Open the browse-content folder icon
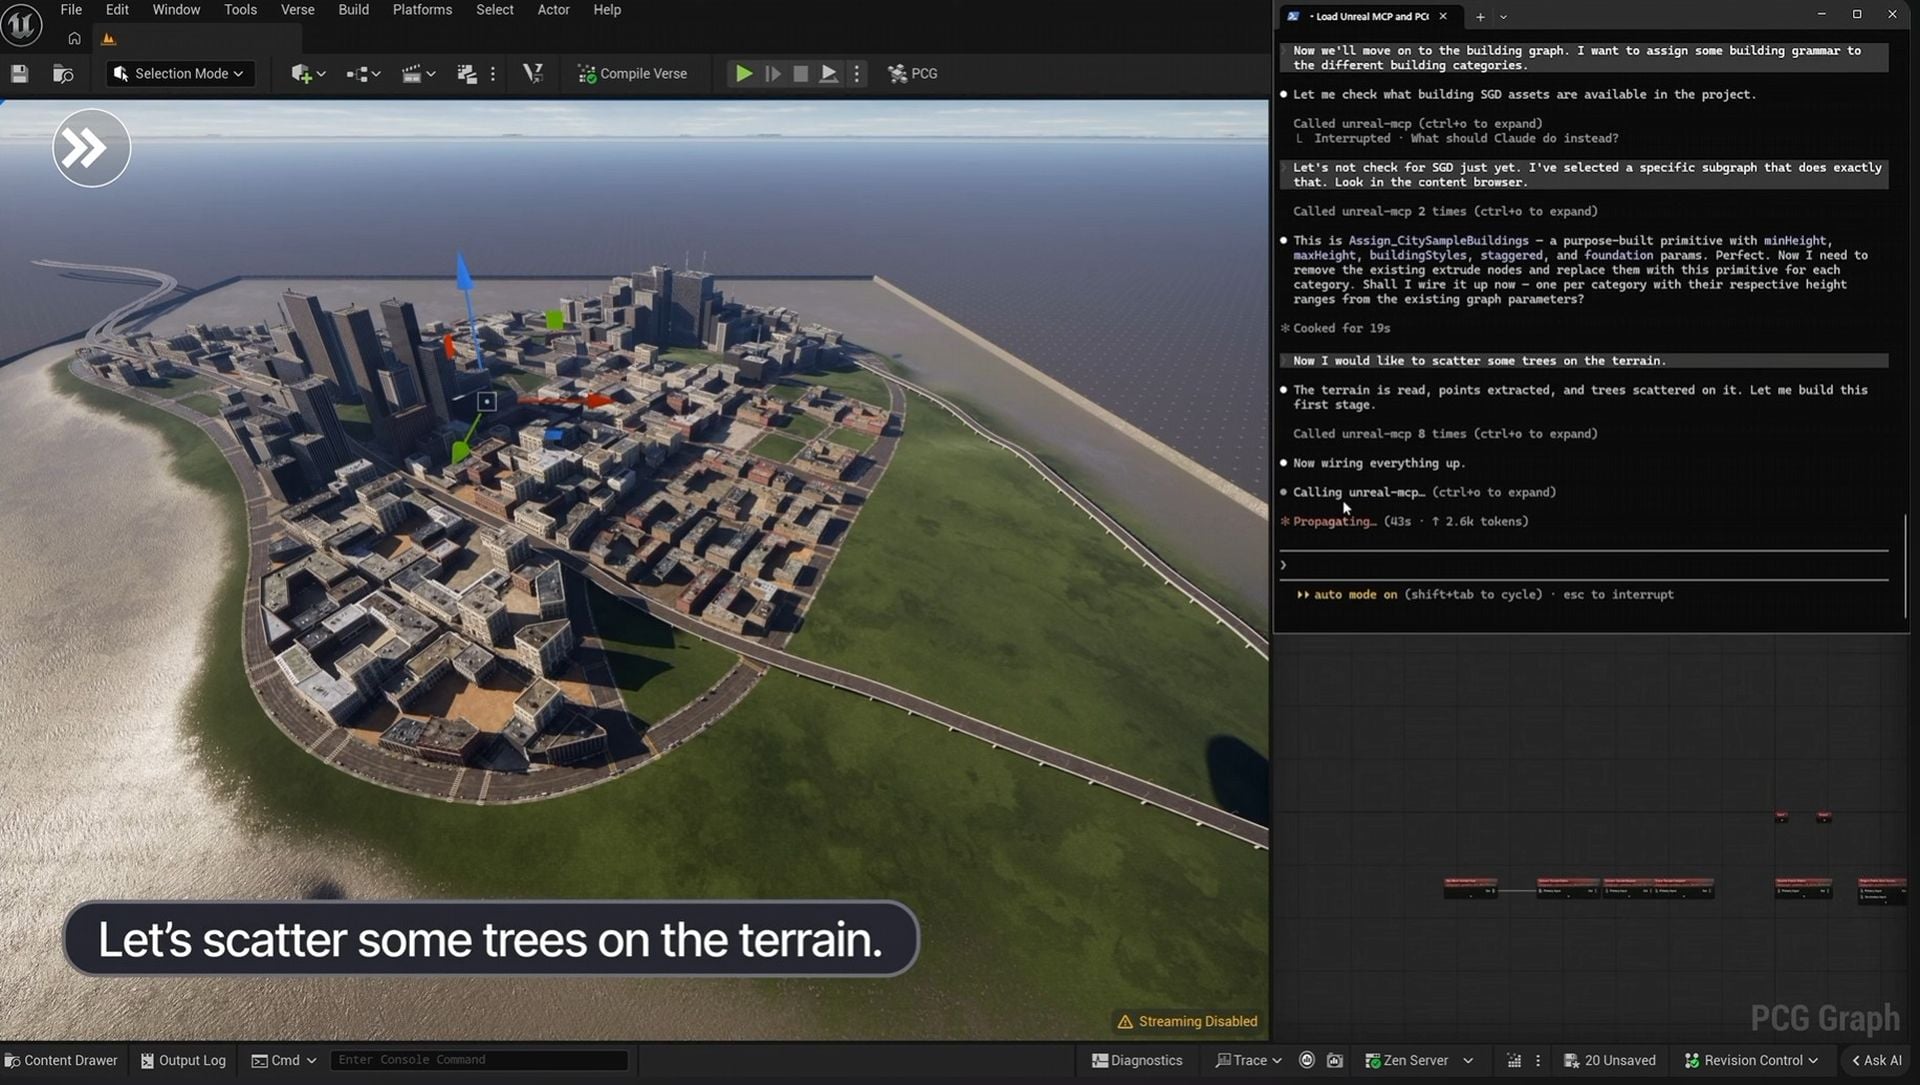1920x1085 pixels. click(63, 73)
